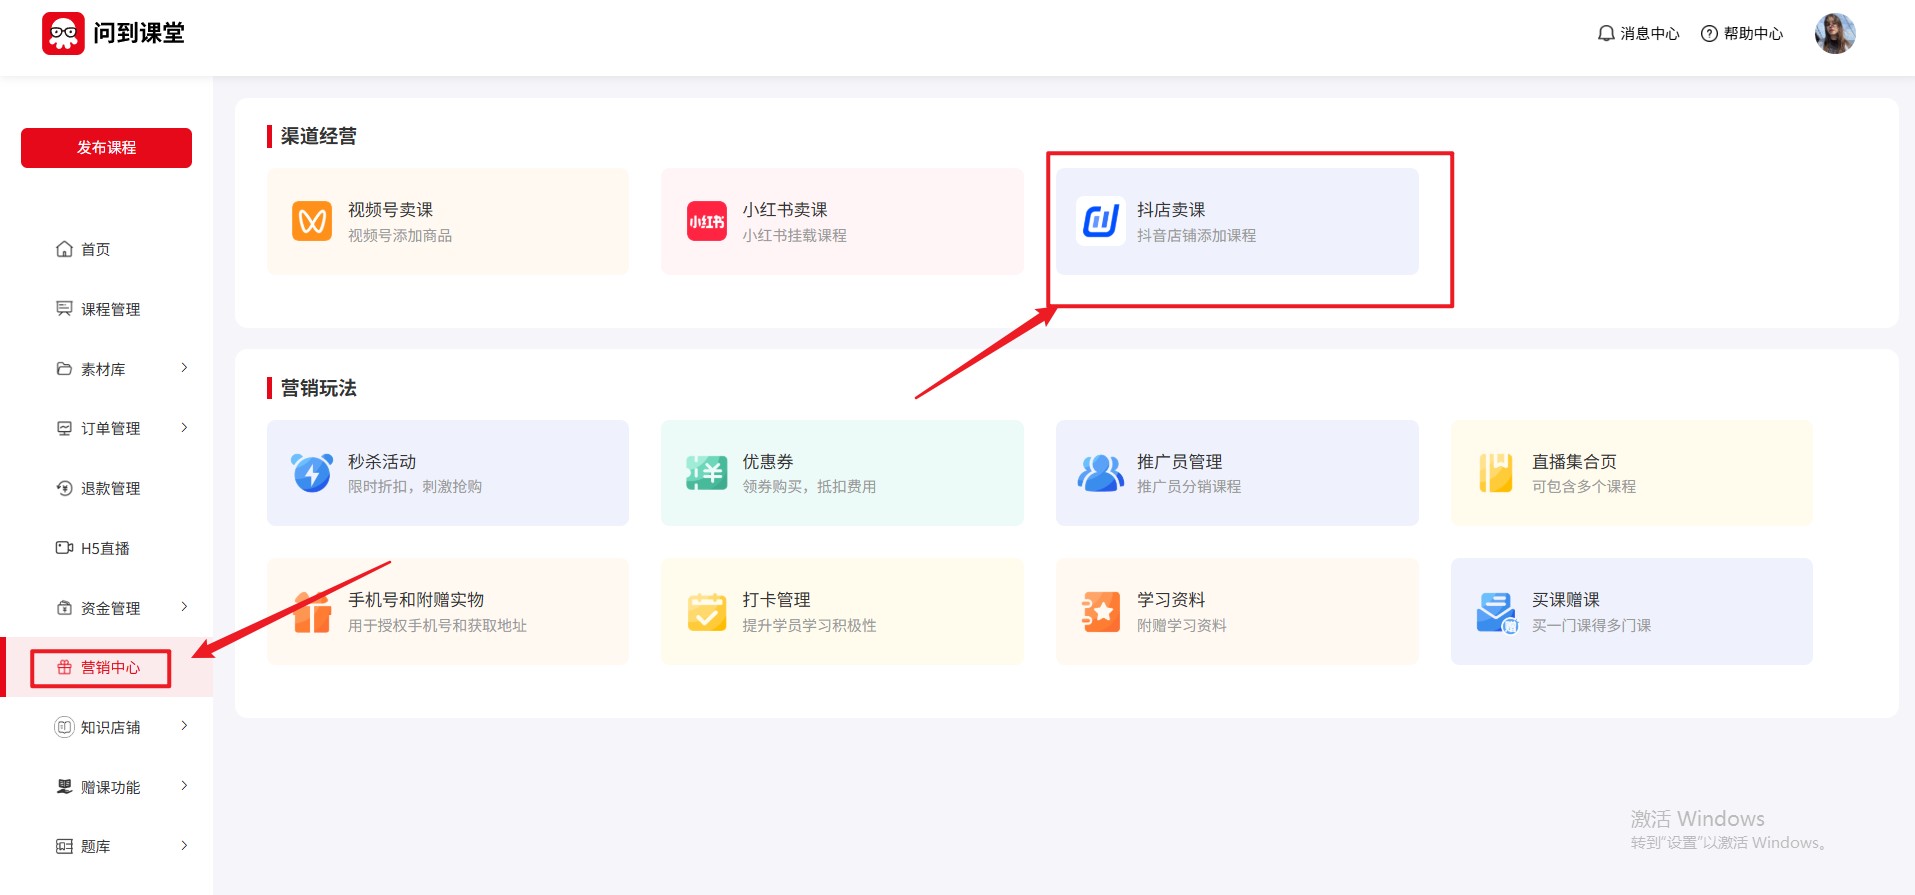Expand the 素材库 submenu chevron
This screenshot has width=1915, height=895.
(184, 368)
